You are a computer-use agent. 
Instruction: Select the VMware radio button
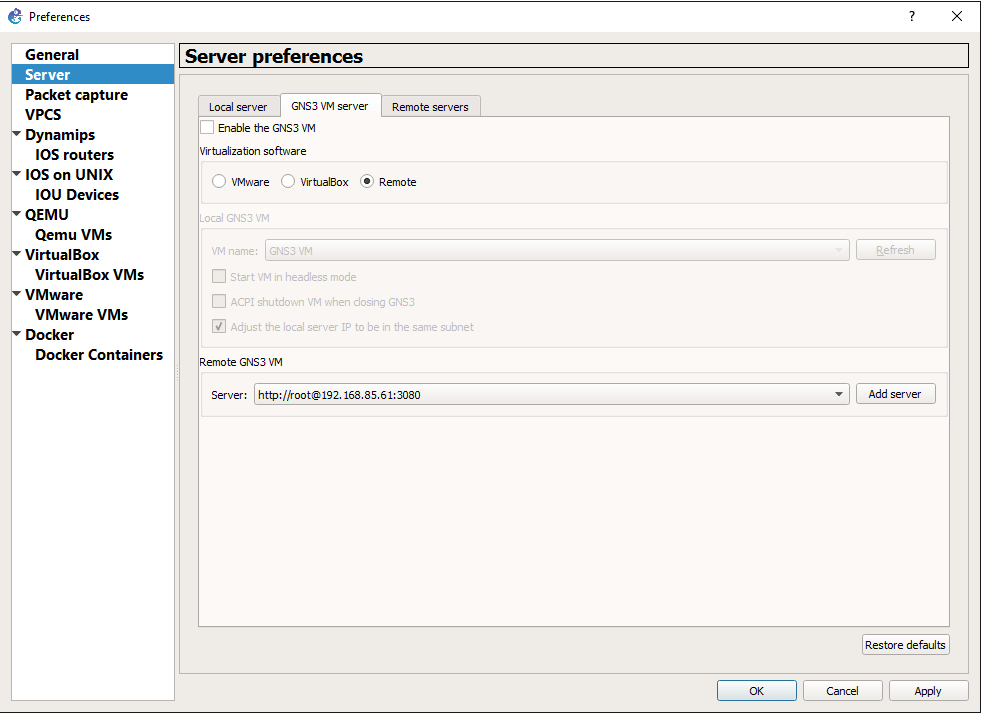point(218,181)
